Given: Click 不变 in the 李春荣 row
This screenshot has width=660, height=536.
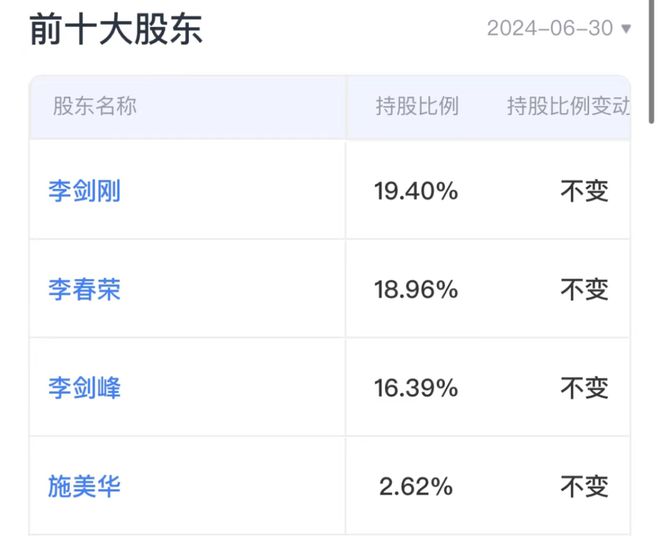Looking at the screenshot, I should pyautogui.click(x=584, y=290).
